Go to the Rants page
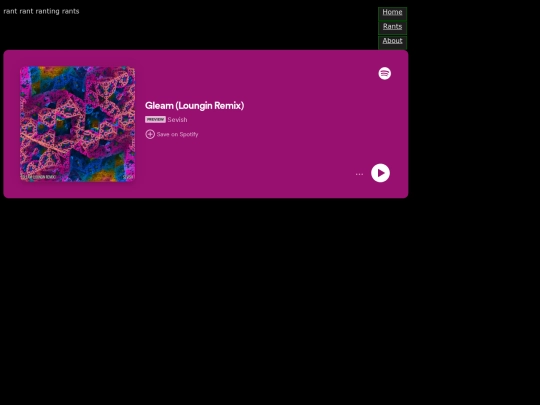The image size is (540, 405). click(x=392, y=27)
